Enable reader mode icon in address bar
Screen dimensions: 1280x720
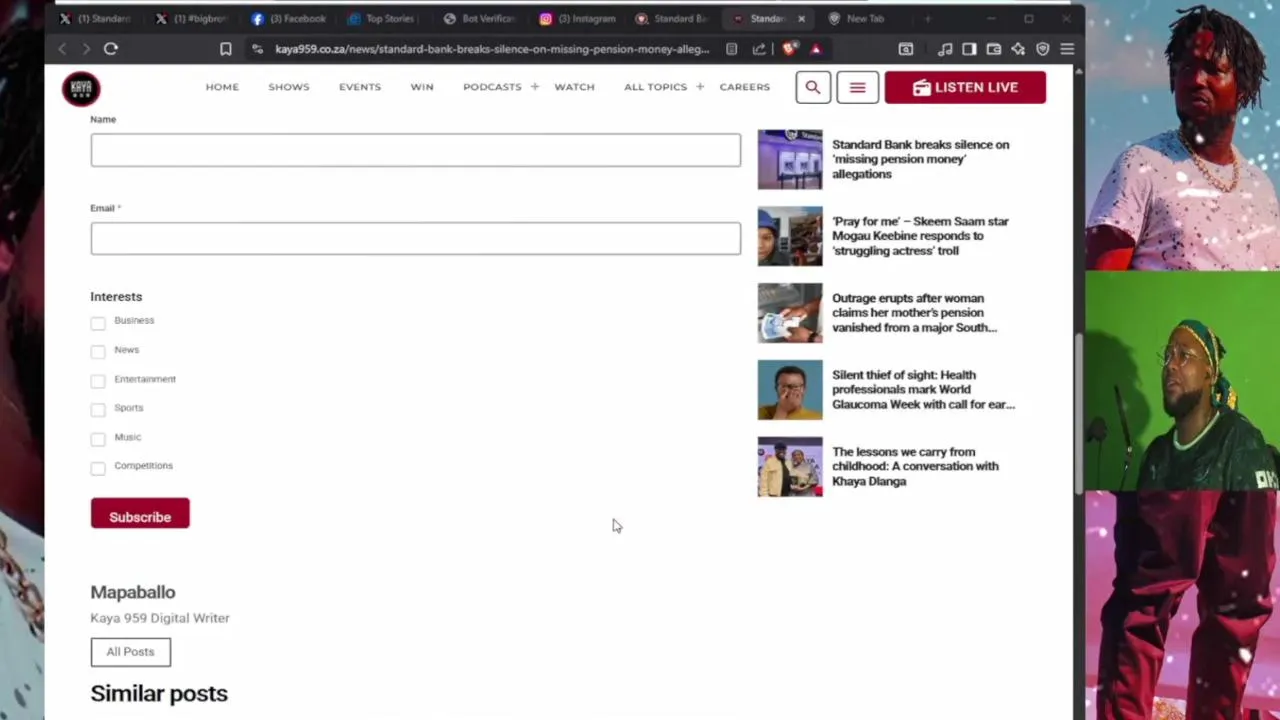pyautogui.click(x=732, y=49)
